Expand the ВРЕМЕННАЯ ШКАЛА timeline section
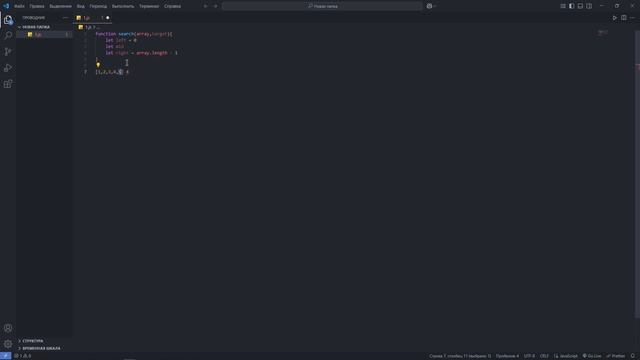The width and height of the screenshot is (640, 360). click(45, 349)
